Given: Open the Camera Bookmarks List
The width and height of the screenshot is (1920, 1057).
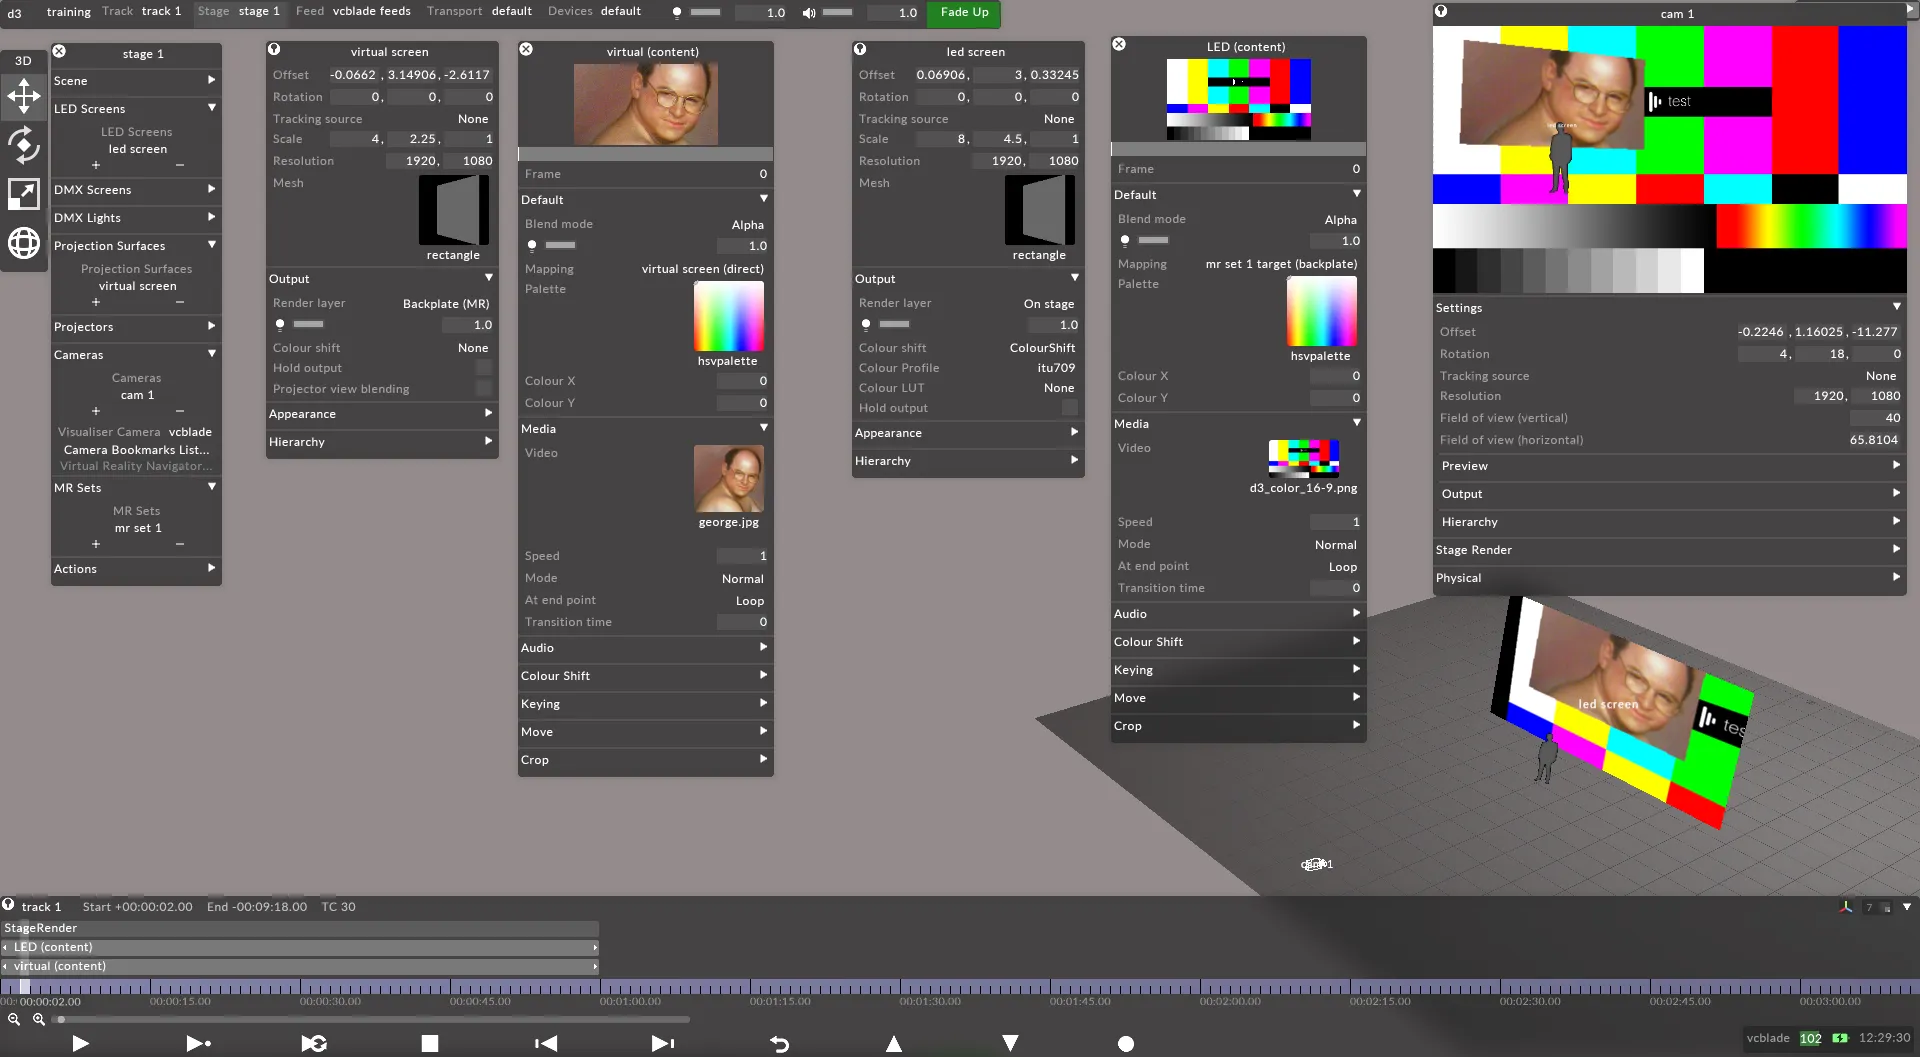Looking at the screenshot, I should pyautogui.click(x=137, y=450).
